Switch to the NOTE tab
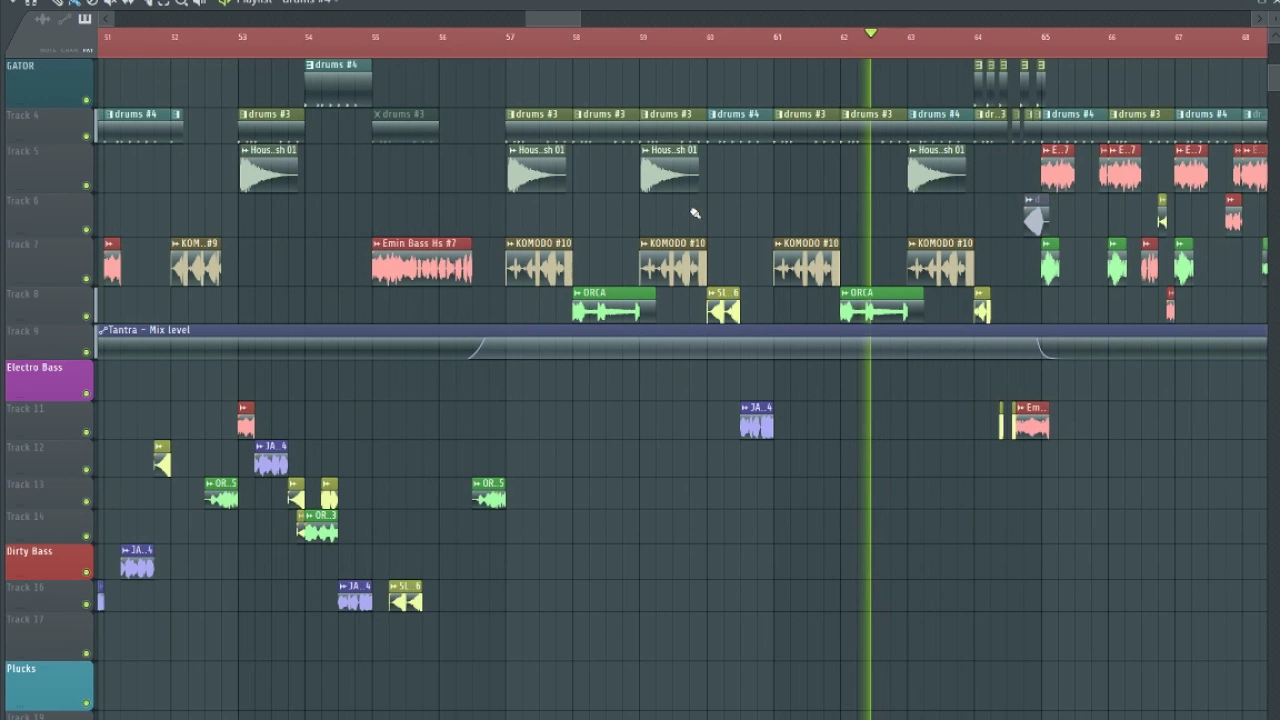Viewport: 1280px width, 720px height. coord(48,50)
